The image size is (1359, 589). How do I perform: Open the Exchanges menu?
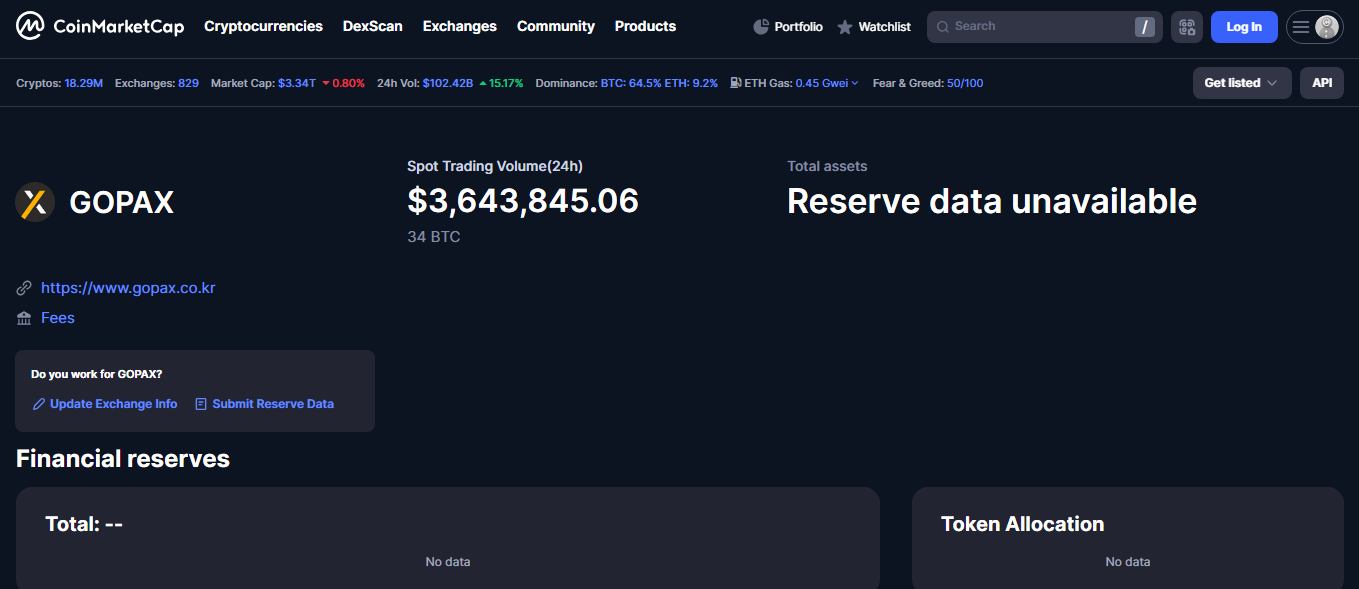click(x=460, y=26)
